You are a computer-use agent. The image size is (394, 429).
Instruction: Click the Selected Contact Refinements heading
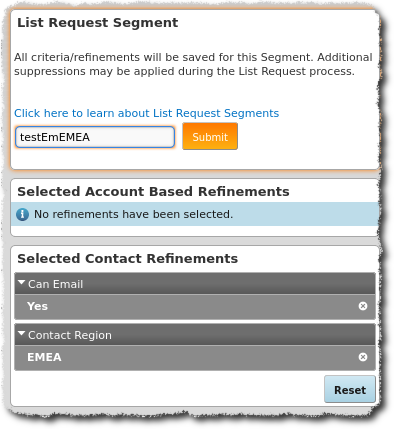(x=128, y=258)
